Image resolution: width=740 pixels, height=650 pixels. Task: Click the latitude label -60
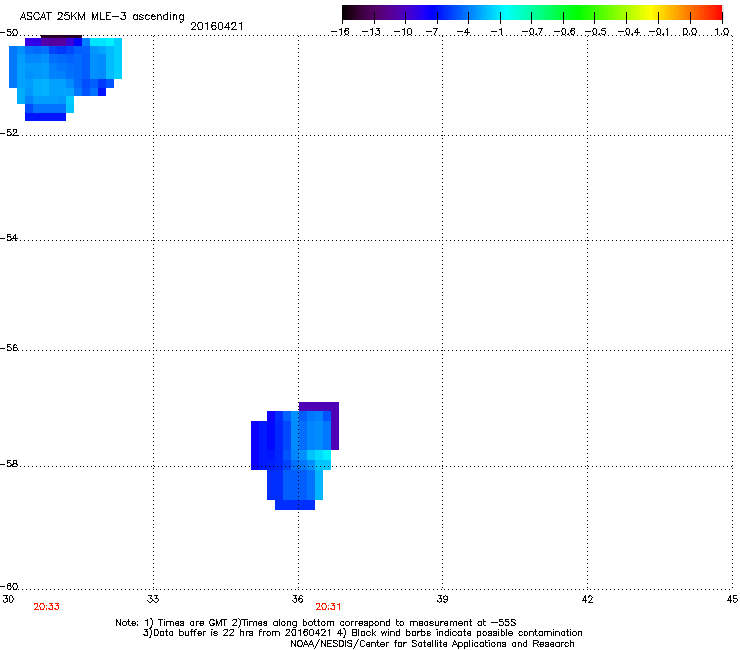[x=9, y=586]
